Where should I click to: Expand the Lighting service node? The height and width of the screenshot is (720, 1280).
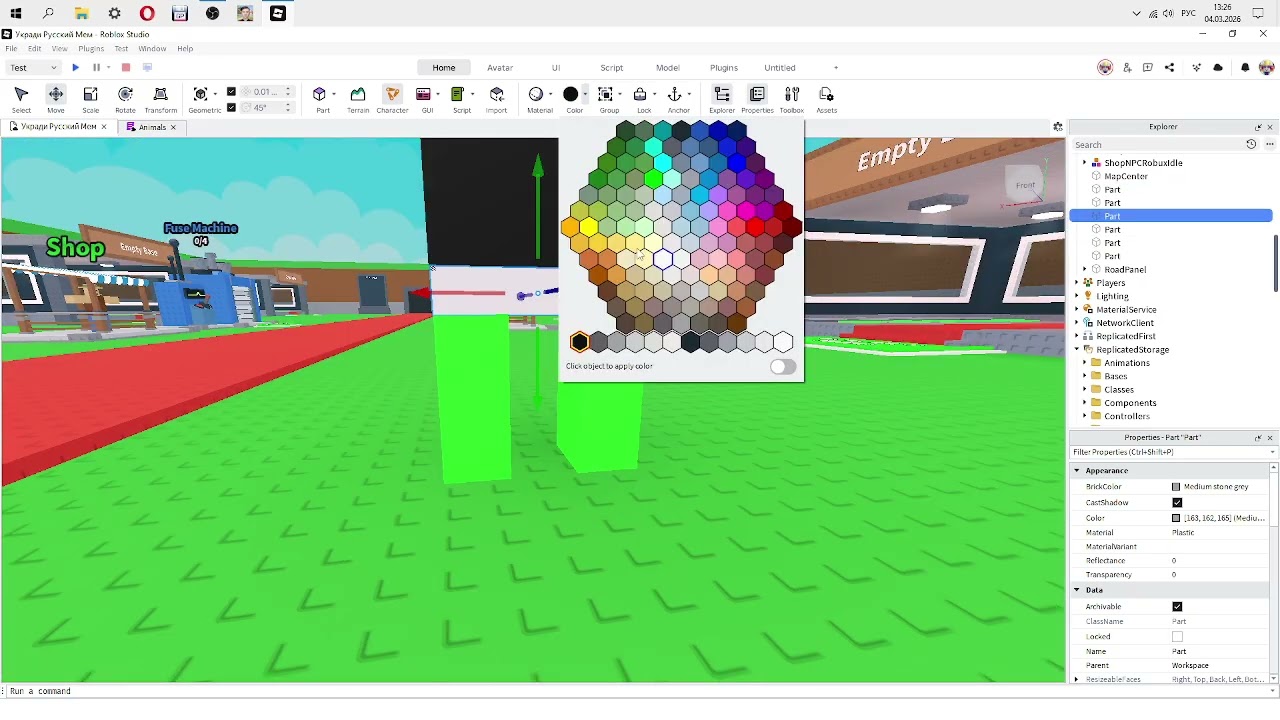1077,296
